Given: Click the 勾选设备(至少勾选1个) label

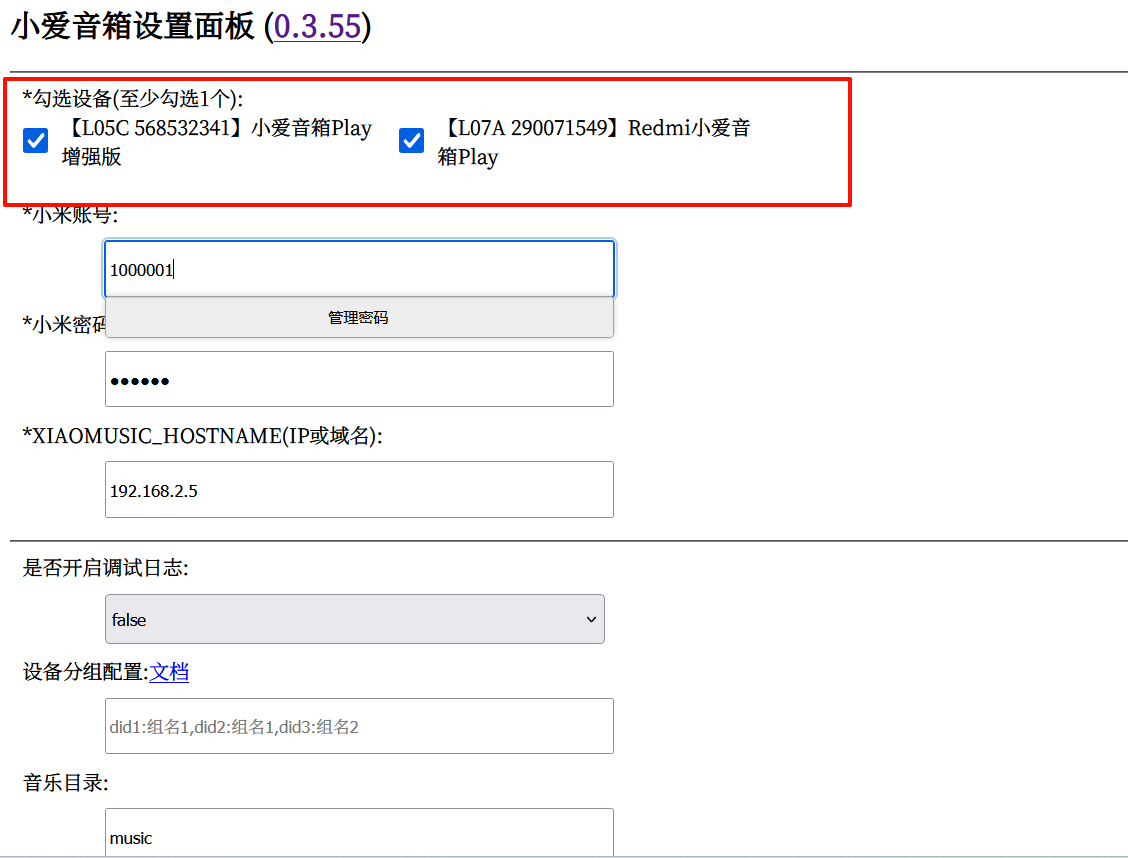Looking at the screenshot, I should click(132, 98).
